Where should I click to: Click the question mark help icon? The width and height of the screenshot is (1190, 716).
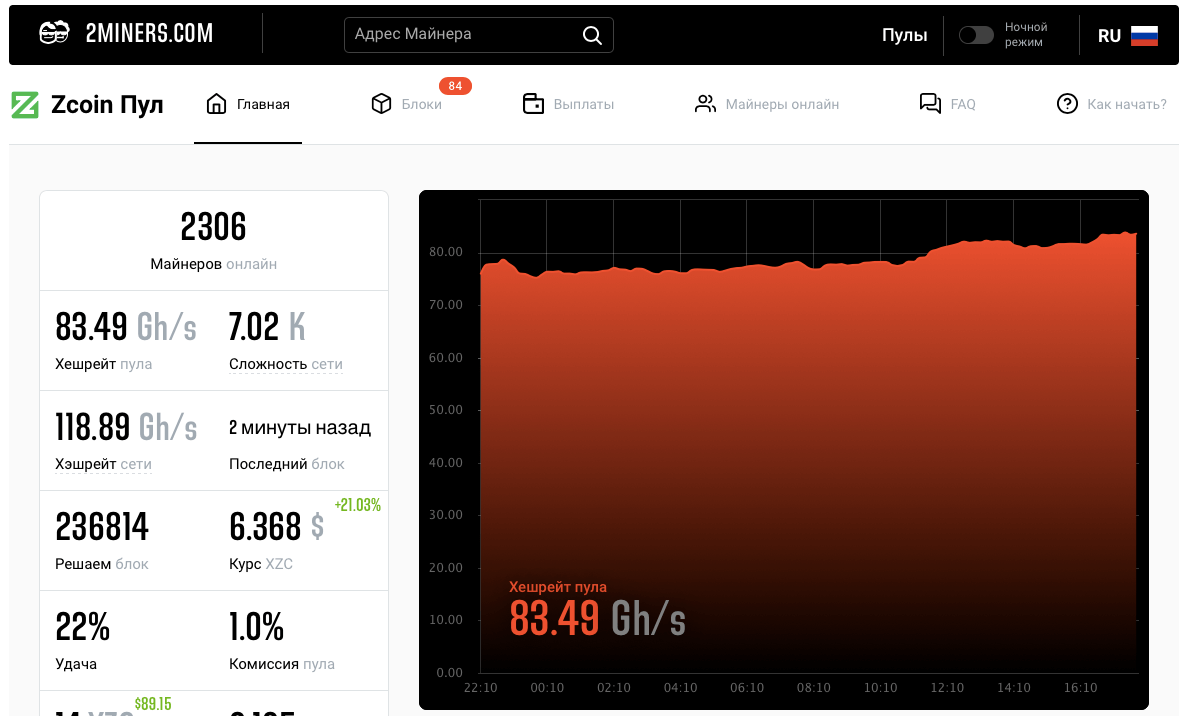[1067, 104]
